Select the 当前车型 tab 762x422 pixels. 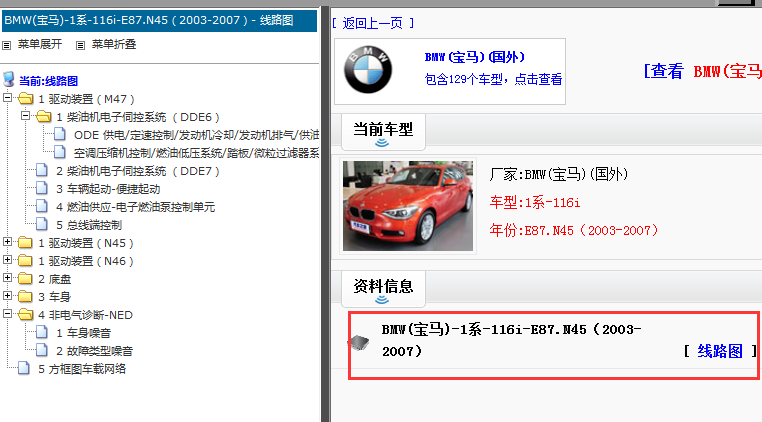[383, 132]
